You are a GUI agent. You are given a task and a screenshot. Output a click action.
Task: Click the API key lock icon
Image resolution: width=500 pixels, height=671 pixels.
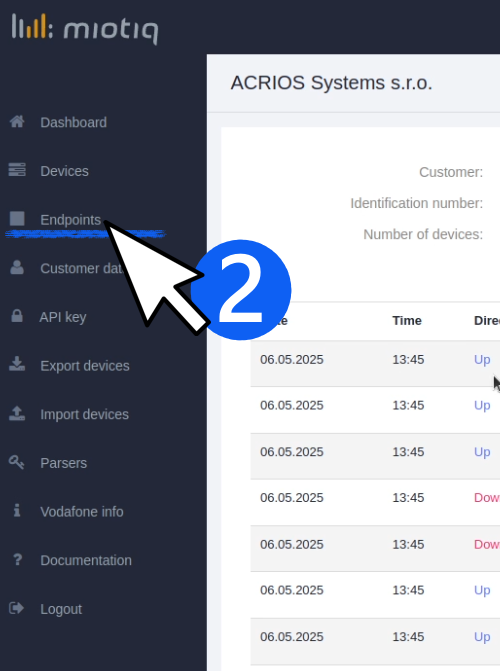tap(17, 316)
